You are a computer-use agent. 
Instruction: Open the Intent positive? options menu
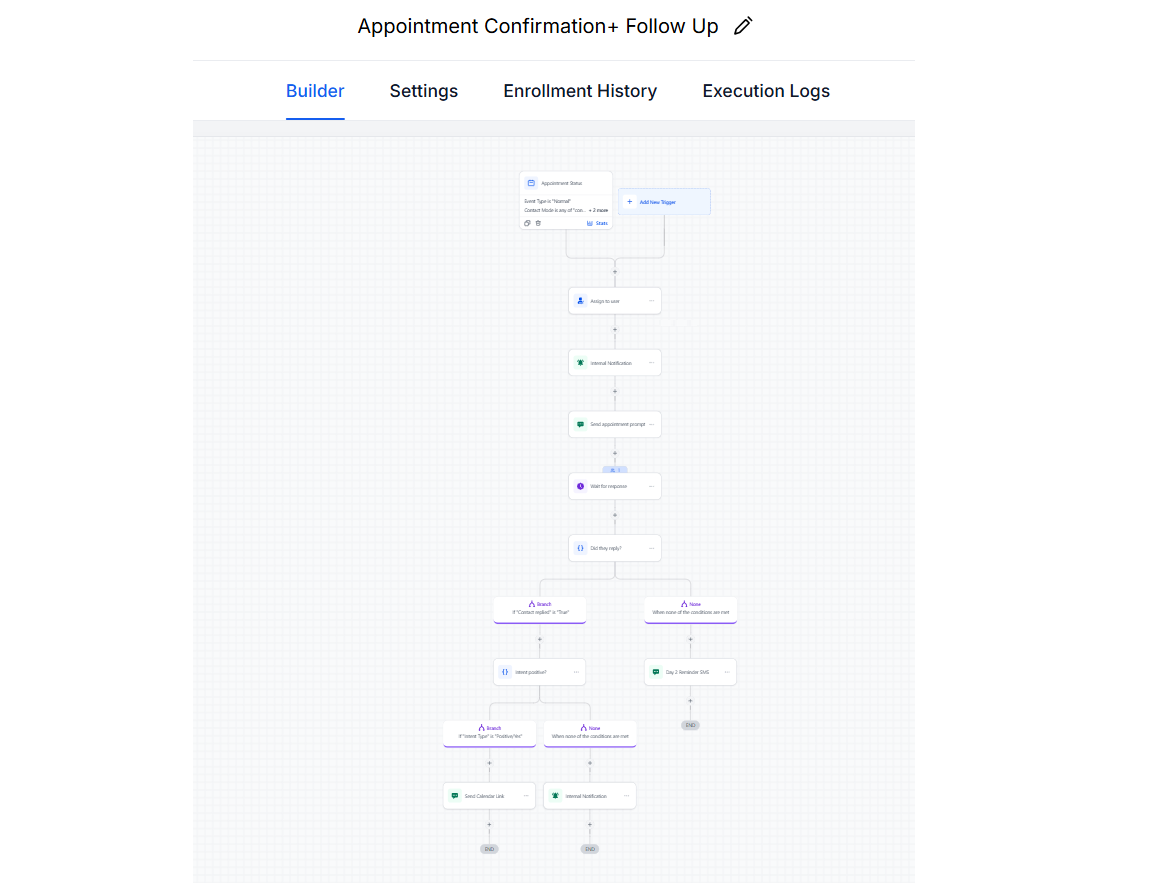[577, 672]
